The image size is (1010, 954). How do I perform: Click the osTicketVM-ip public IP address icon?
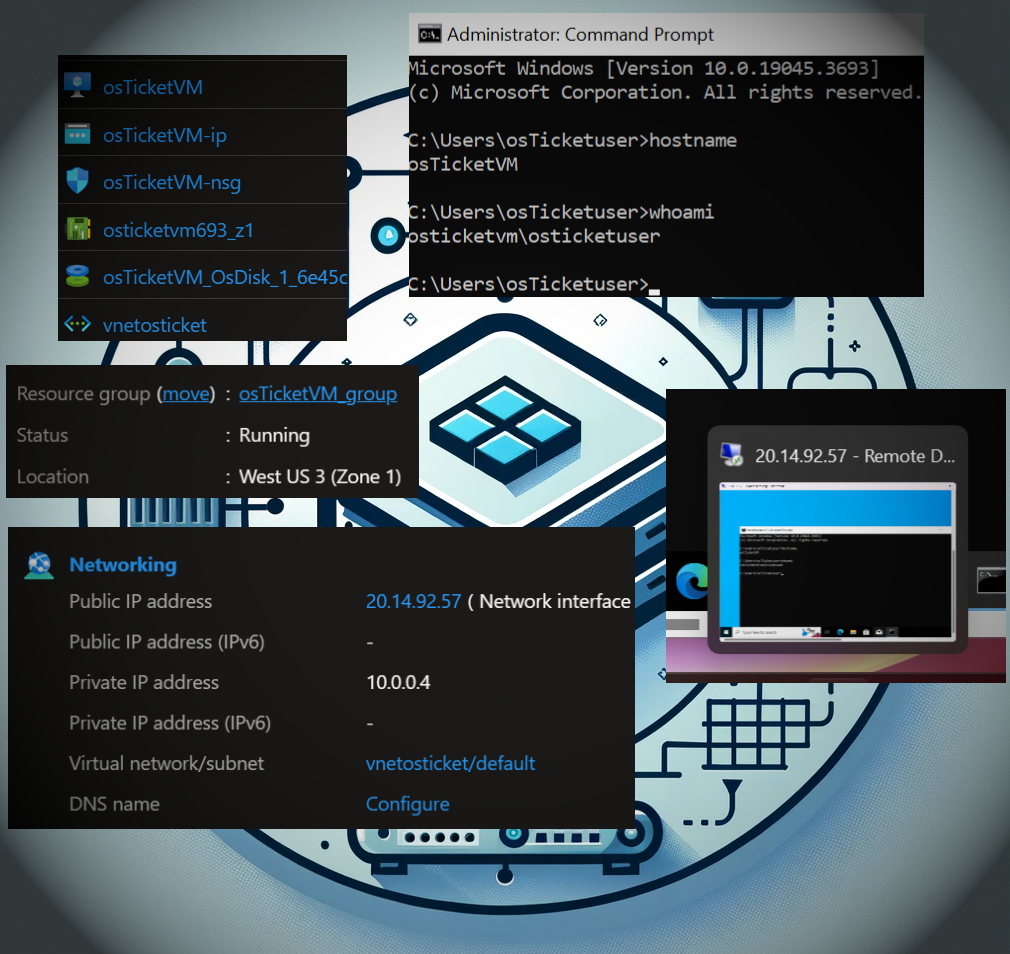(x=78, y=134)
